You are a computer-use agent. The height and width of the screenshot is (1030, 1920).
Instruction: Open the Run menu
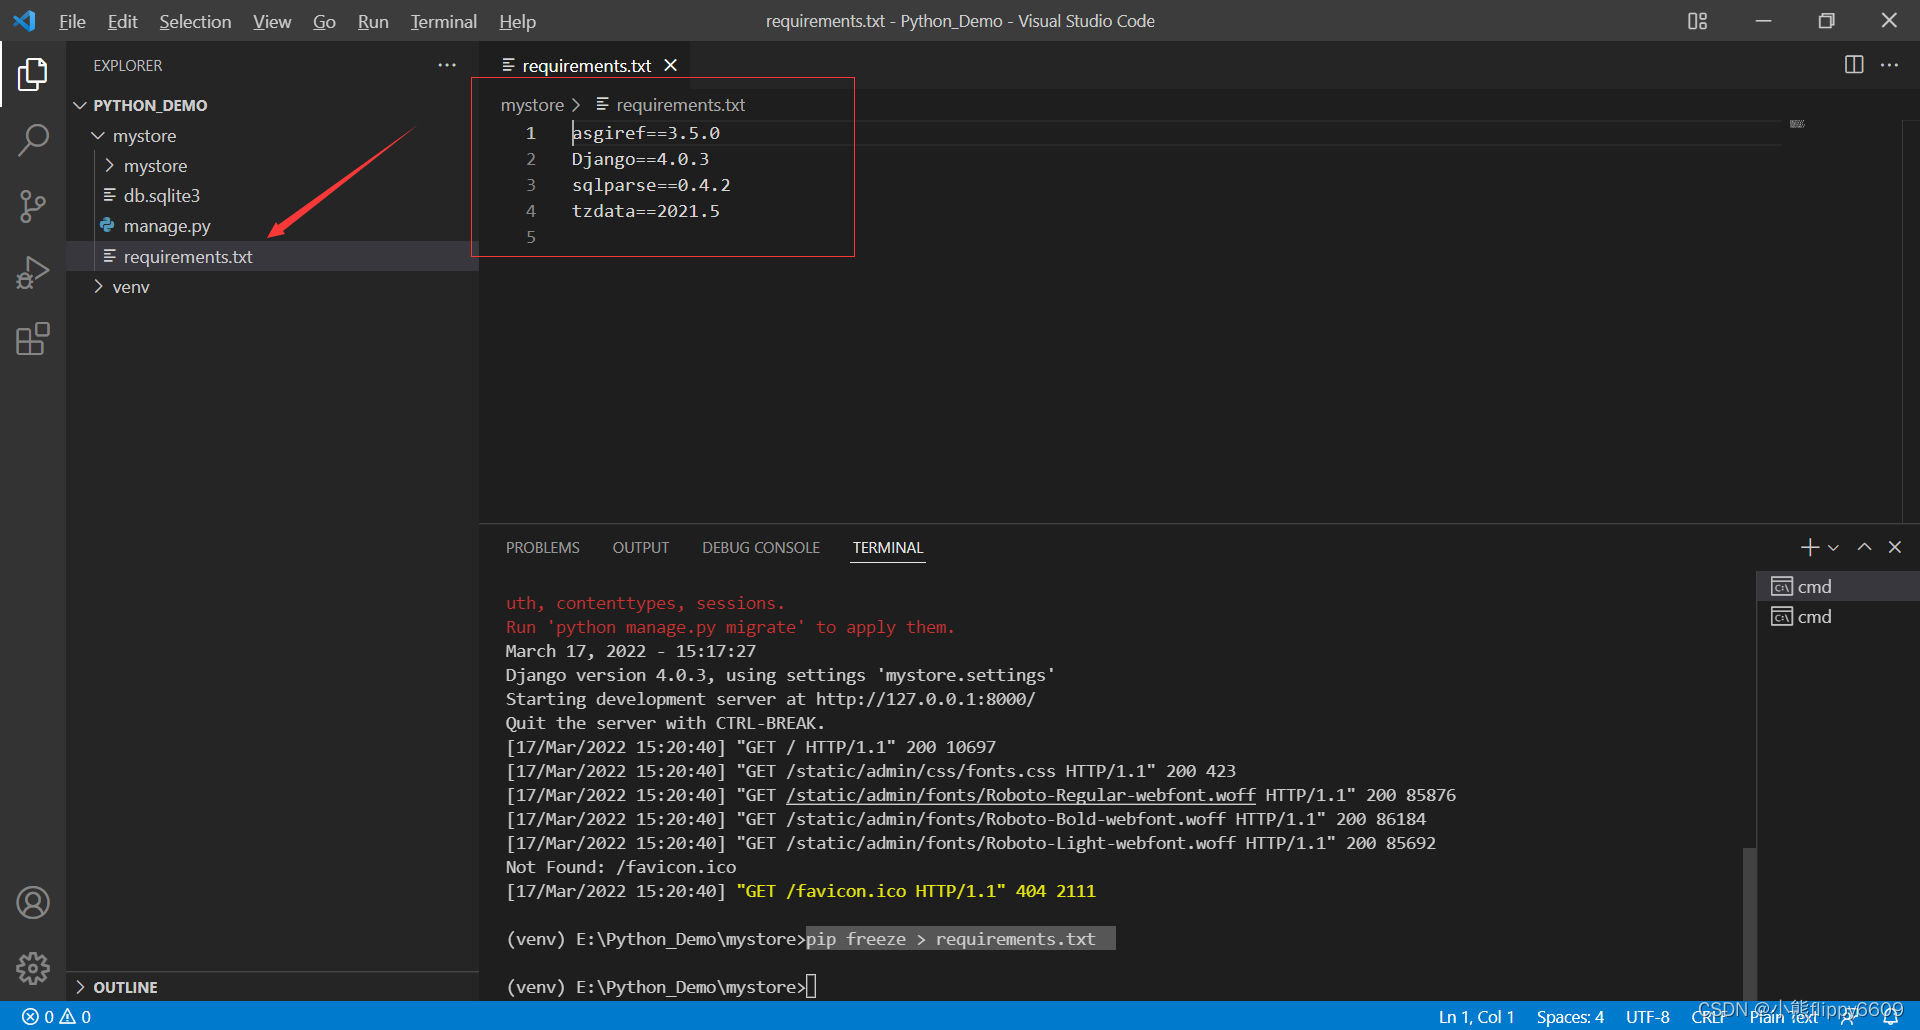pyautogui.click(x=373, y=21)
